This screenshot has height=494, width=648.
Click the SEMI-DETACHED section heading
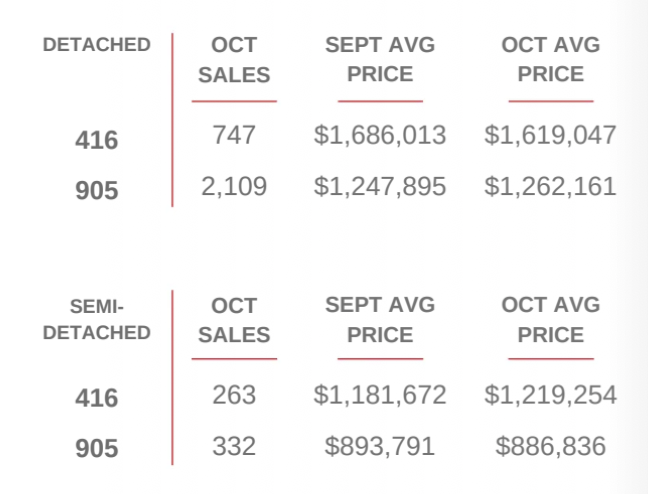pyautogui.click(x=97, y=319)
